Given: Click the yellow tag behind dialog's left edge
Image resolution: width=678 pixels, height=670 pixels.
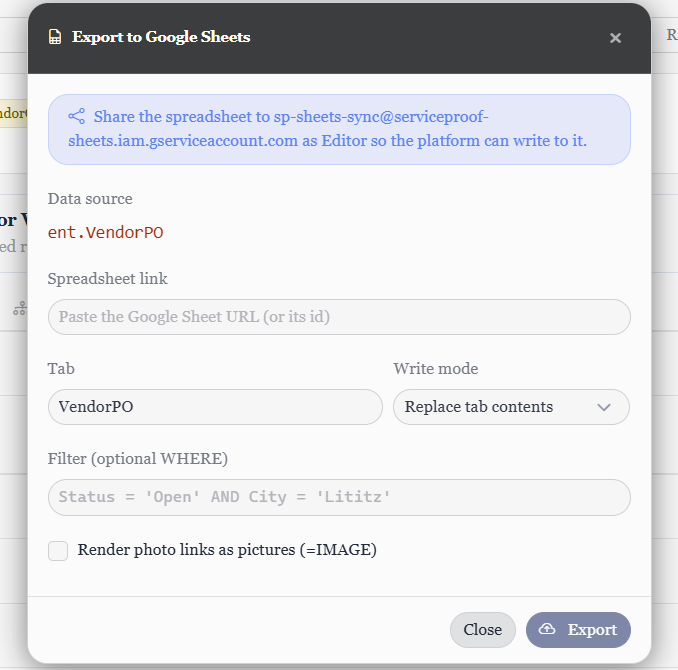Looking at the screenshot, I should (14, 113).
